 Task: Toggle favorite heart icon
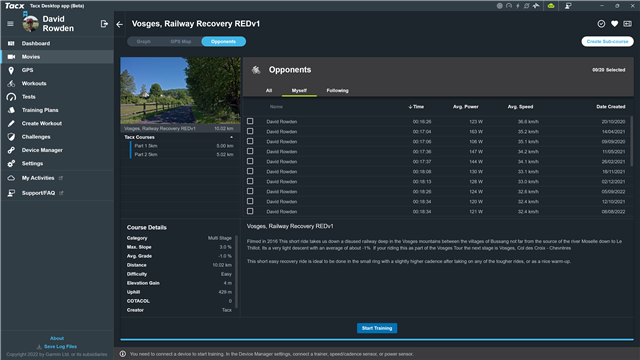614,24
